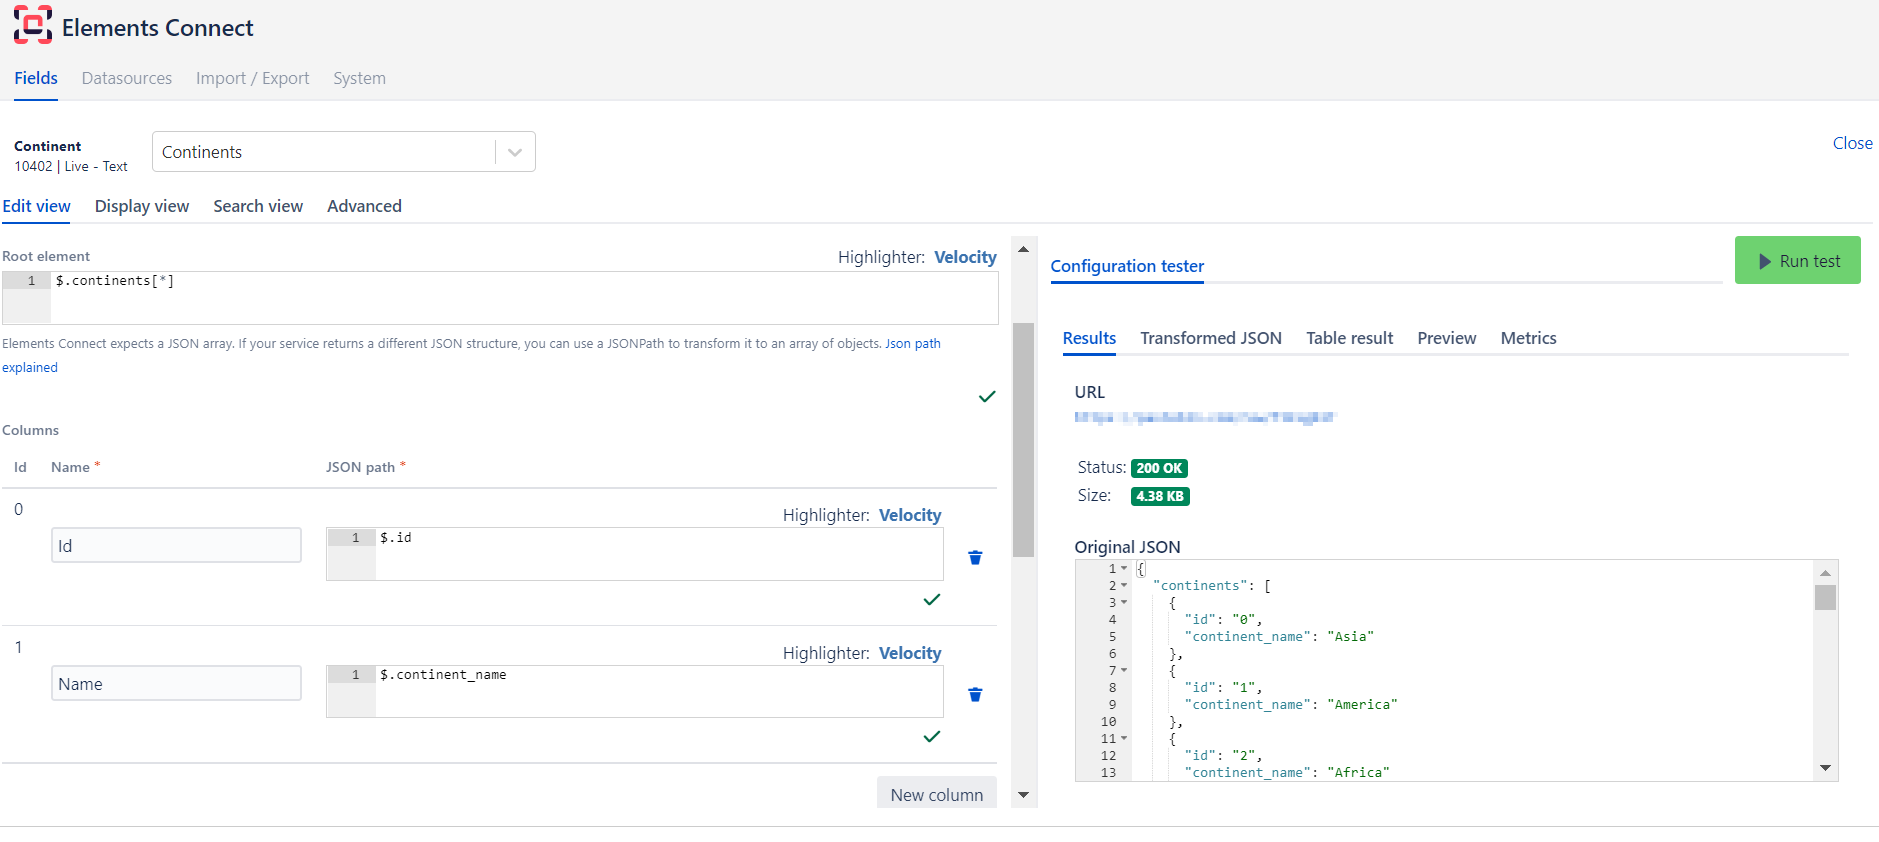
Task: Click the checkmark under Root element editor
Action: click(x=987, y=397)
